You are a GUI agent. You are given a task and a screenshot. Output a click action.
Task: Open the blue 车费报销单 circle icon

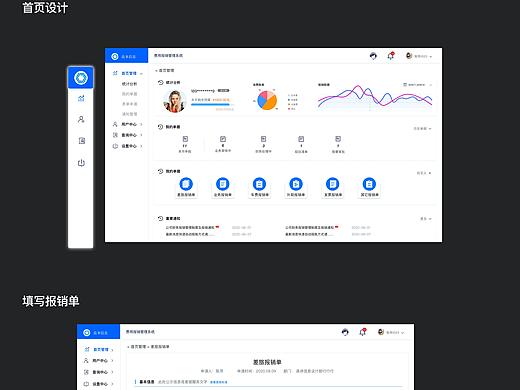pos(259,184)
